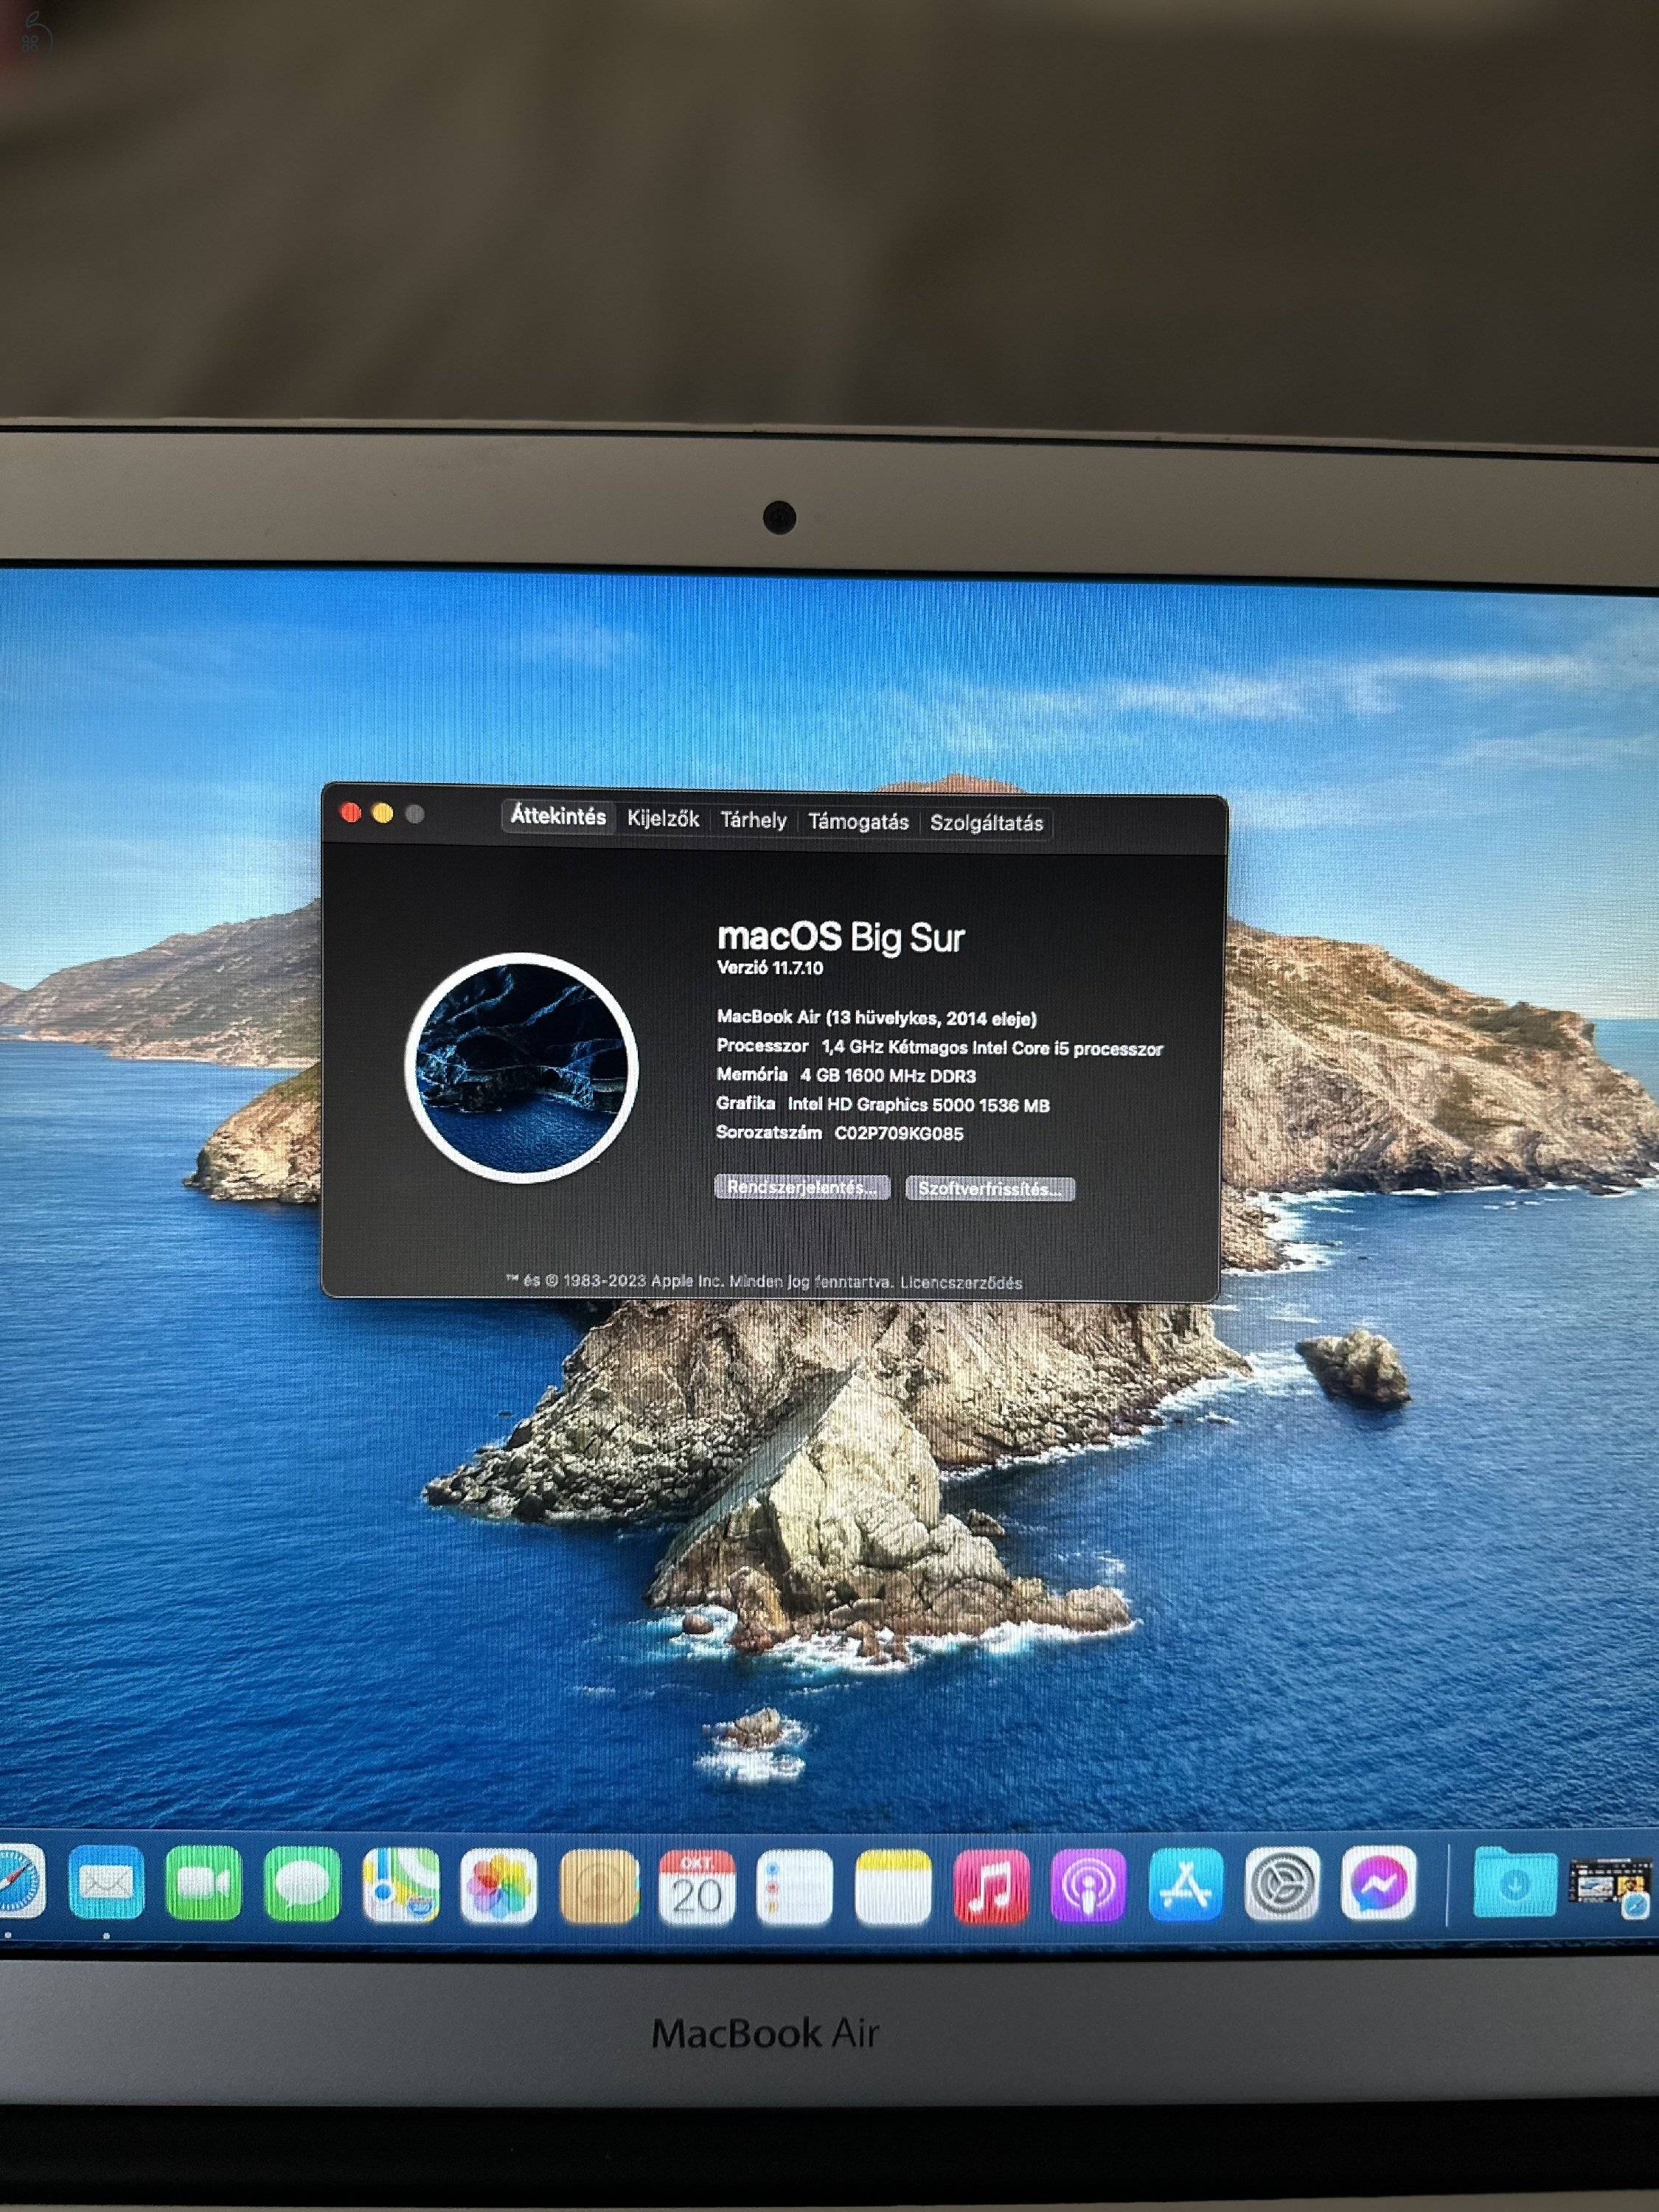Image resolution: width=1659 pixels, height=2212 pixels.
Task: Open Messages from the dock
Action: click(x=302, y=1885)
